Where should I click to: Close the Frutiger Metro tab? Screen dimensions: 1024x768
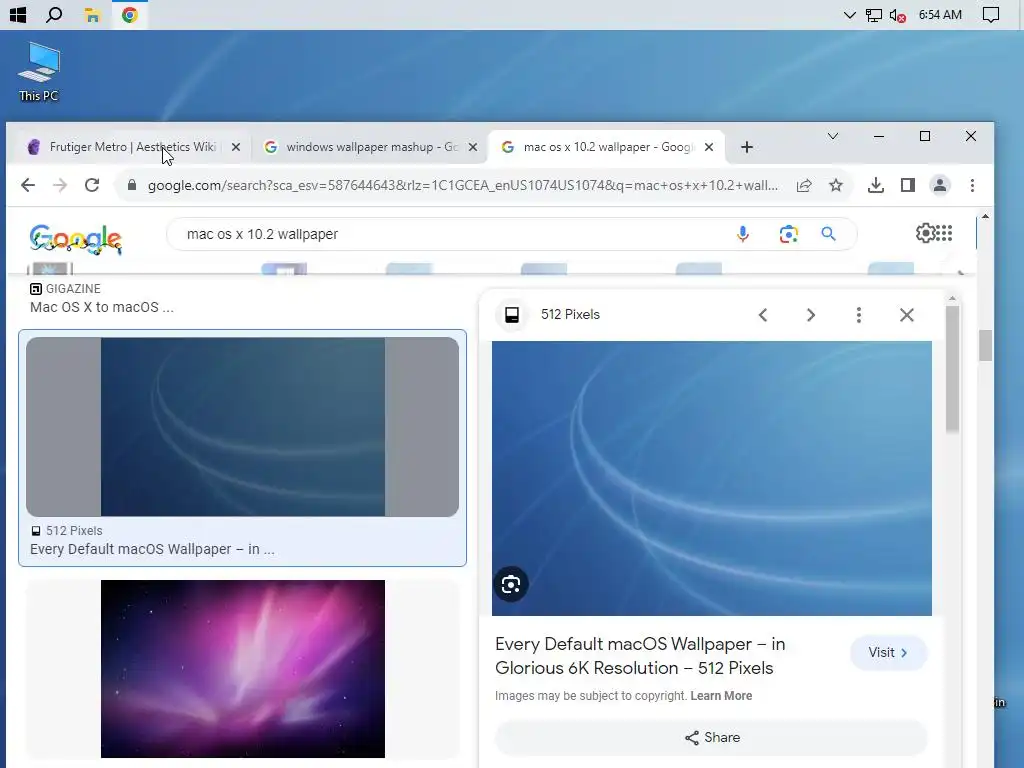click(236, 147)
